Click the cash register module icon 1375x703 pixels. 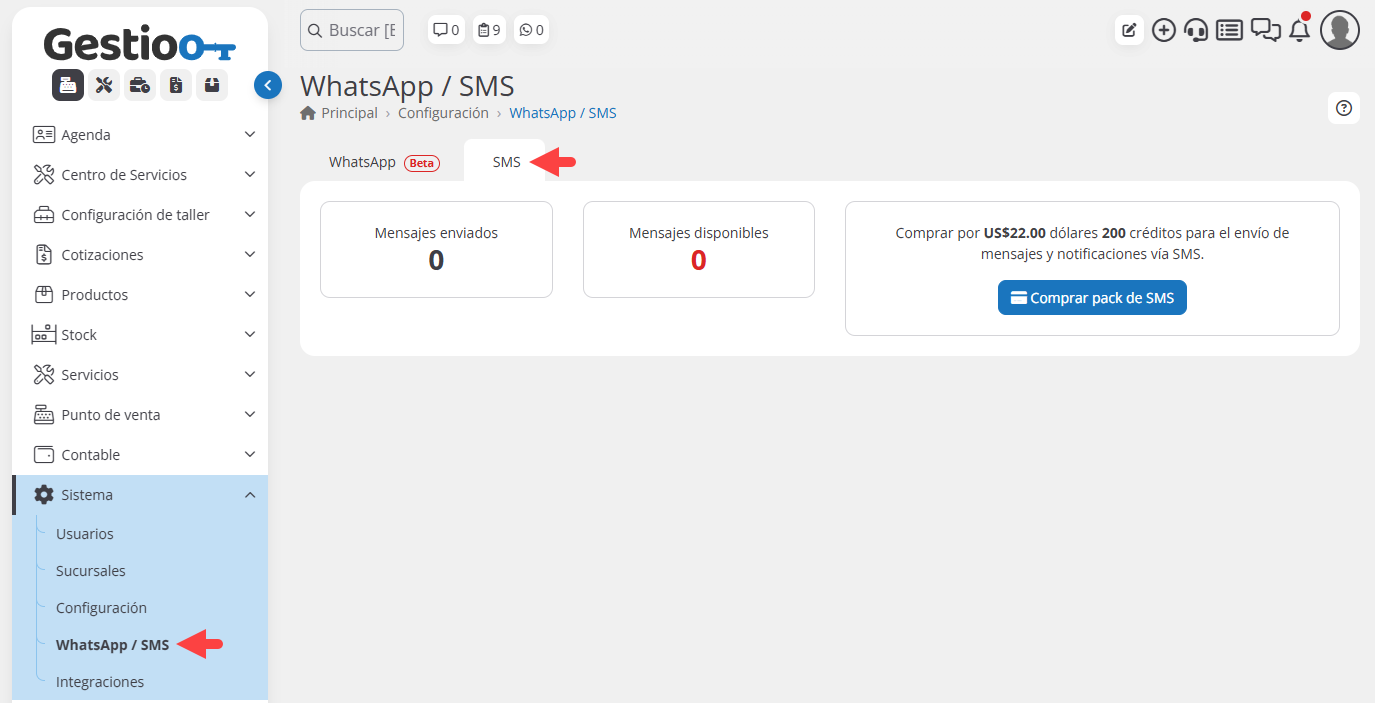[x=68, y=85]
